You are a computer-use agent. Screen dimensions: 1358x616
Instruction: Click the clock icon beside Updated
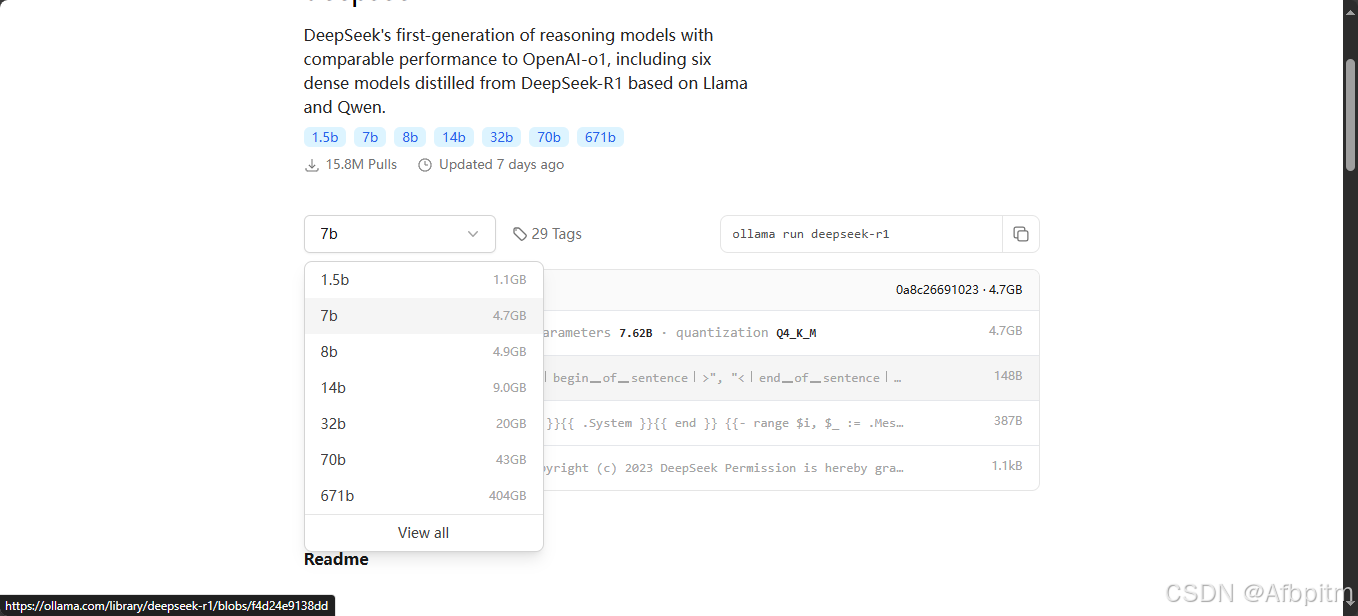click(x=425, y=165)
